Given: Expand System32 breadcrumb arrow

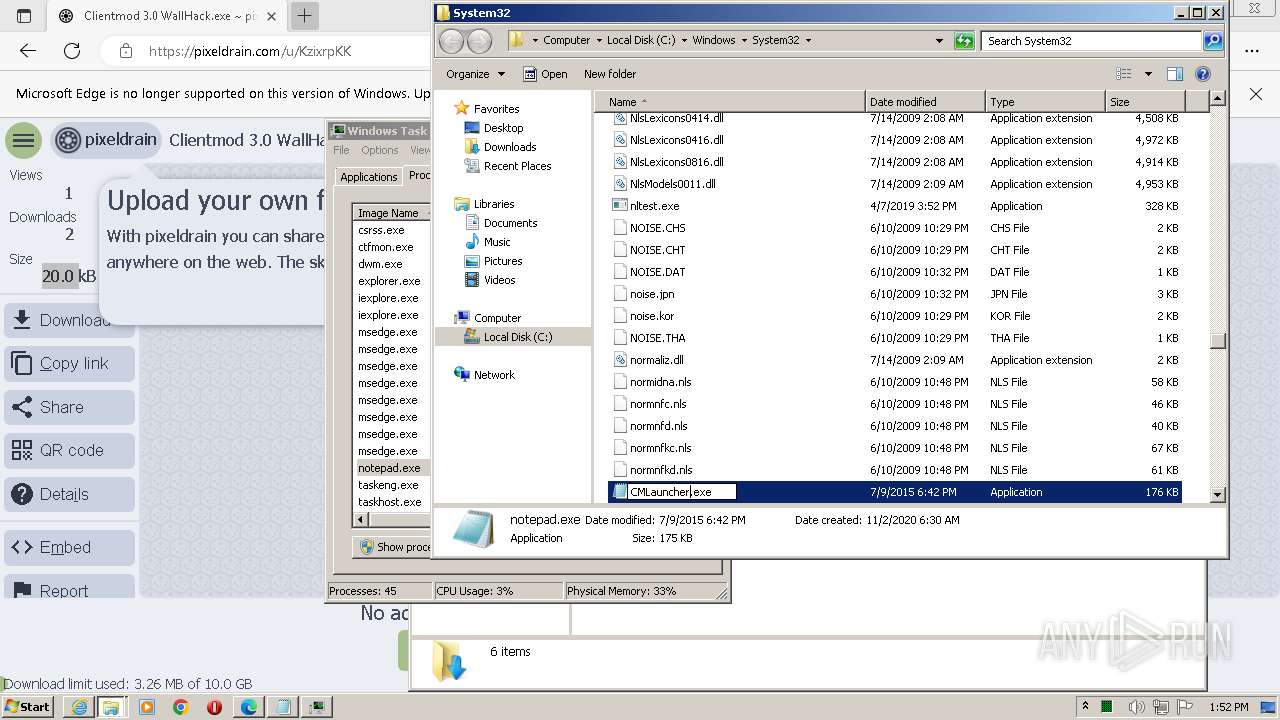Looking at the screenshot, I should click(x=808, y=41).
